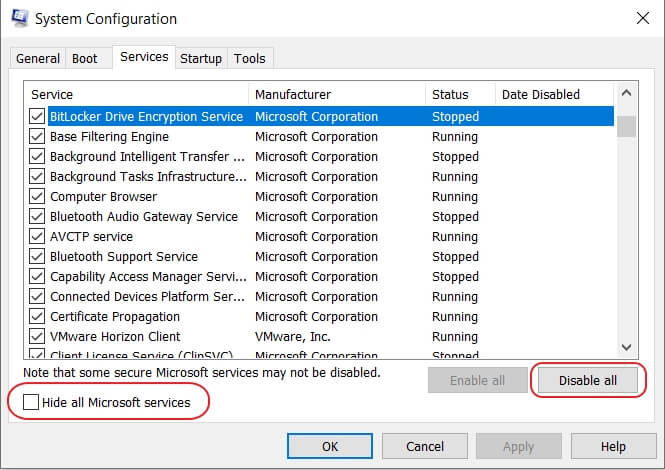
Task: Switch to the General tab
Action: coord(38,59)
